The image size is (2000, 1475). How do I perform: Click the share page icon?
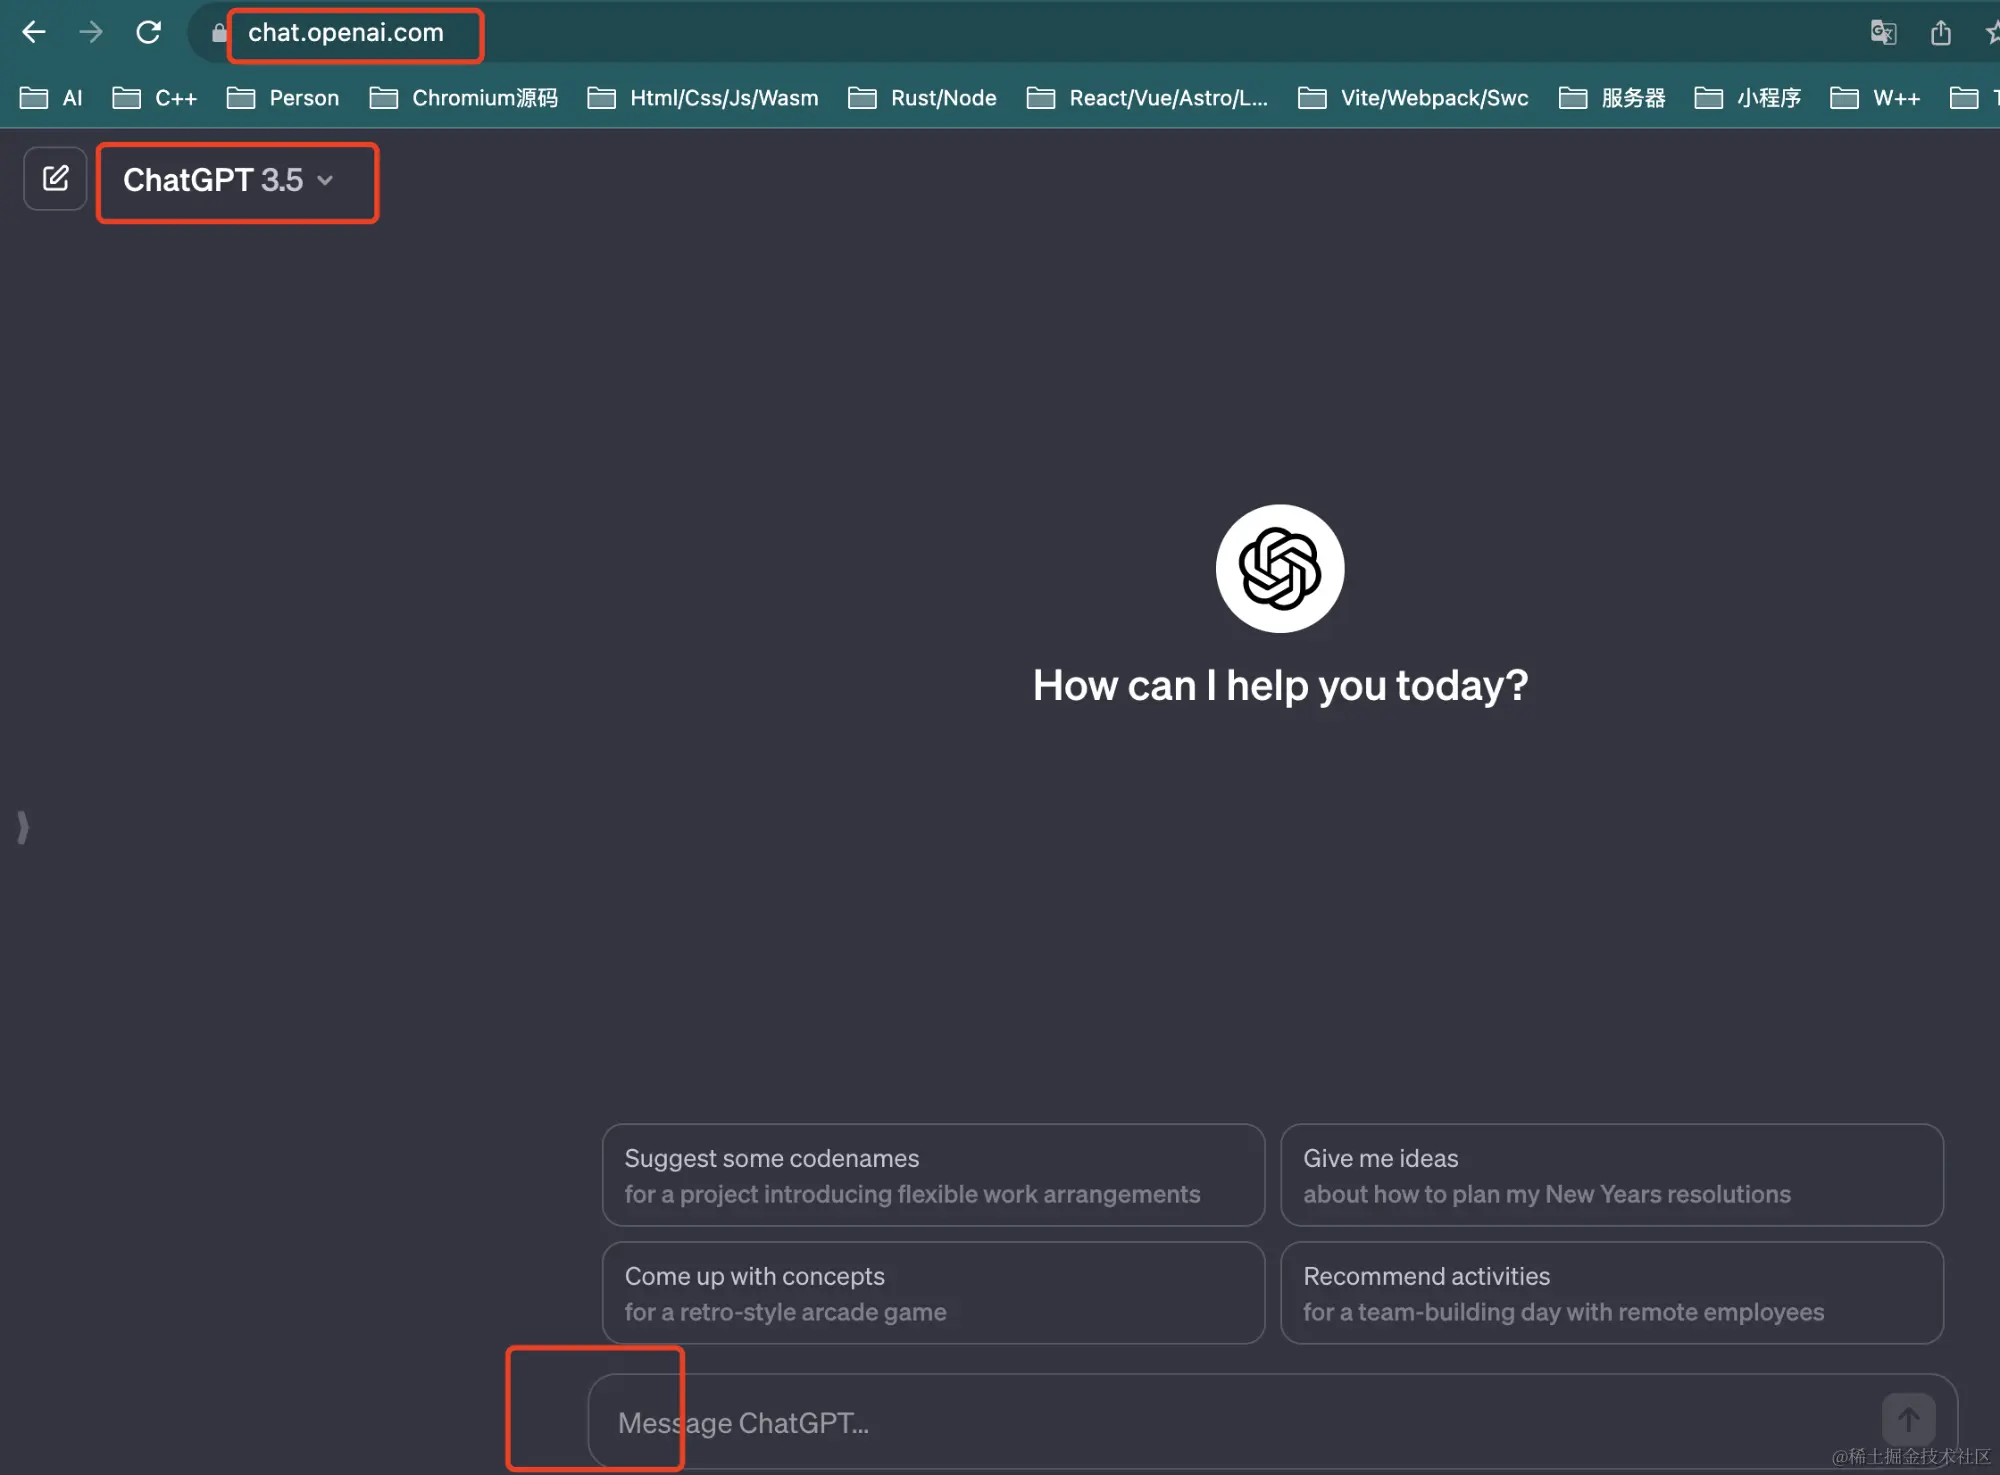tap(1940, 32)
